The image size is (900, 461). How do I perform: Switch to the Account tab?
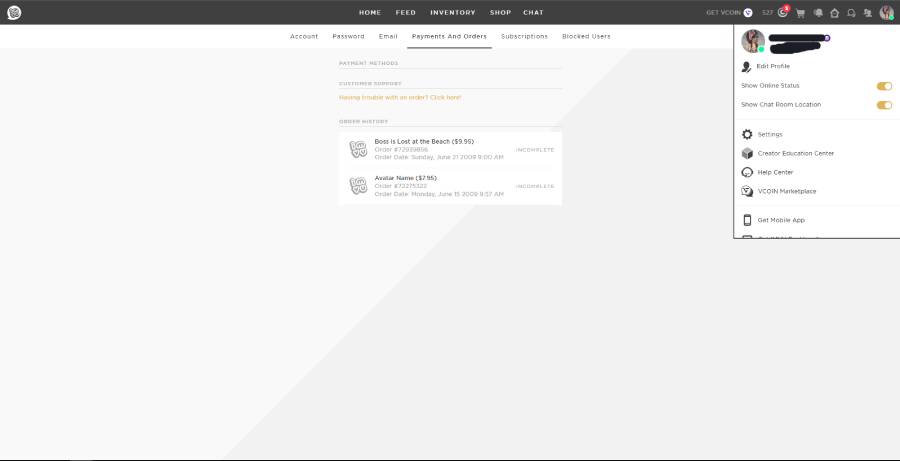(304, 36)
